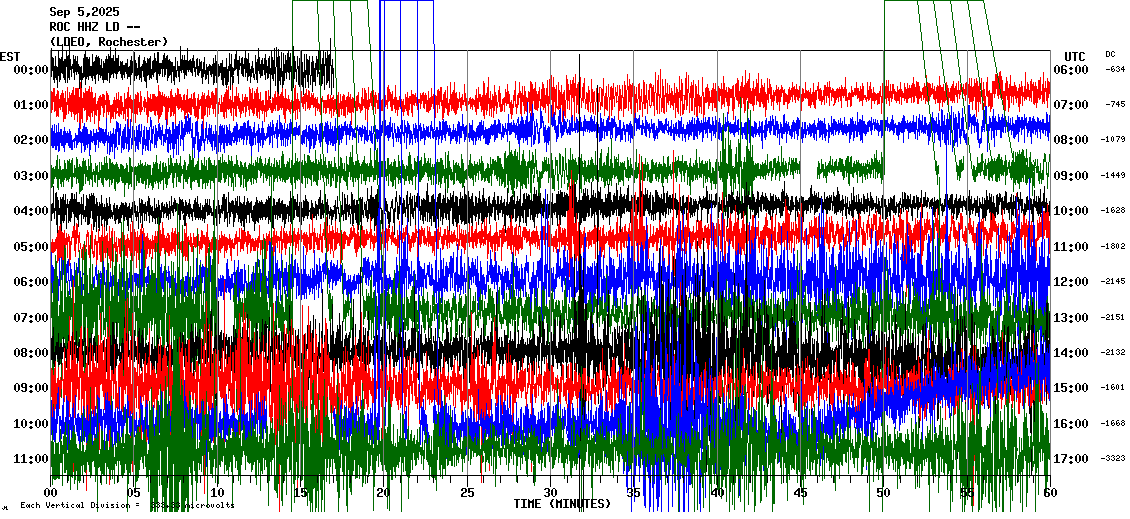Viewport: 1130px width, 519px height.
Task: Select the 03:00 EST row label
Action: [30, 176]
